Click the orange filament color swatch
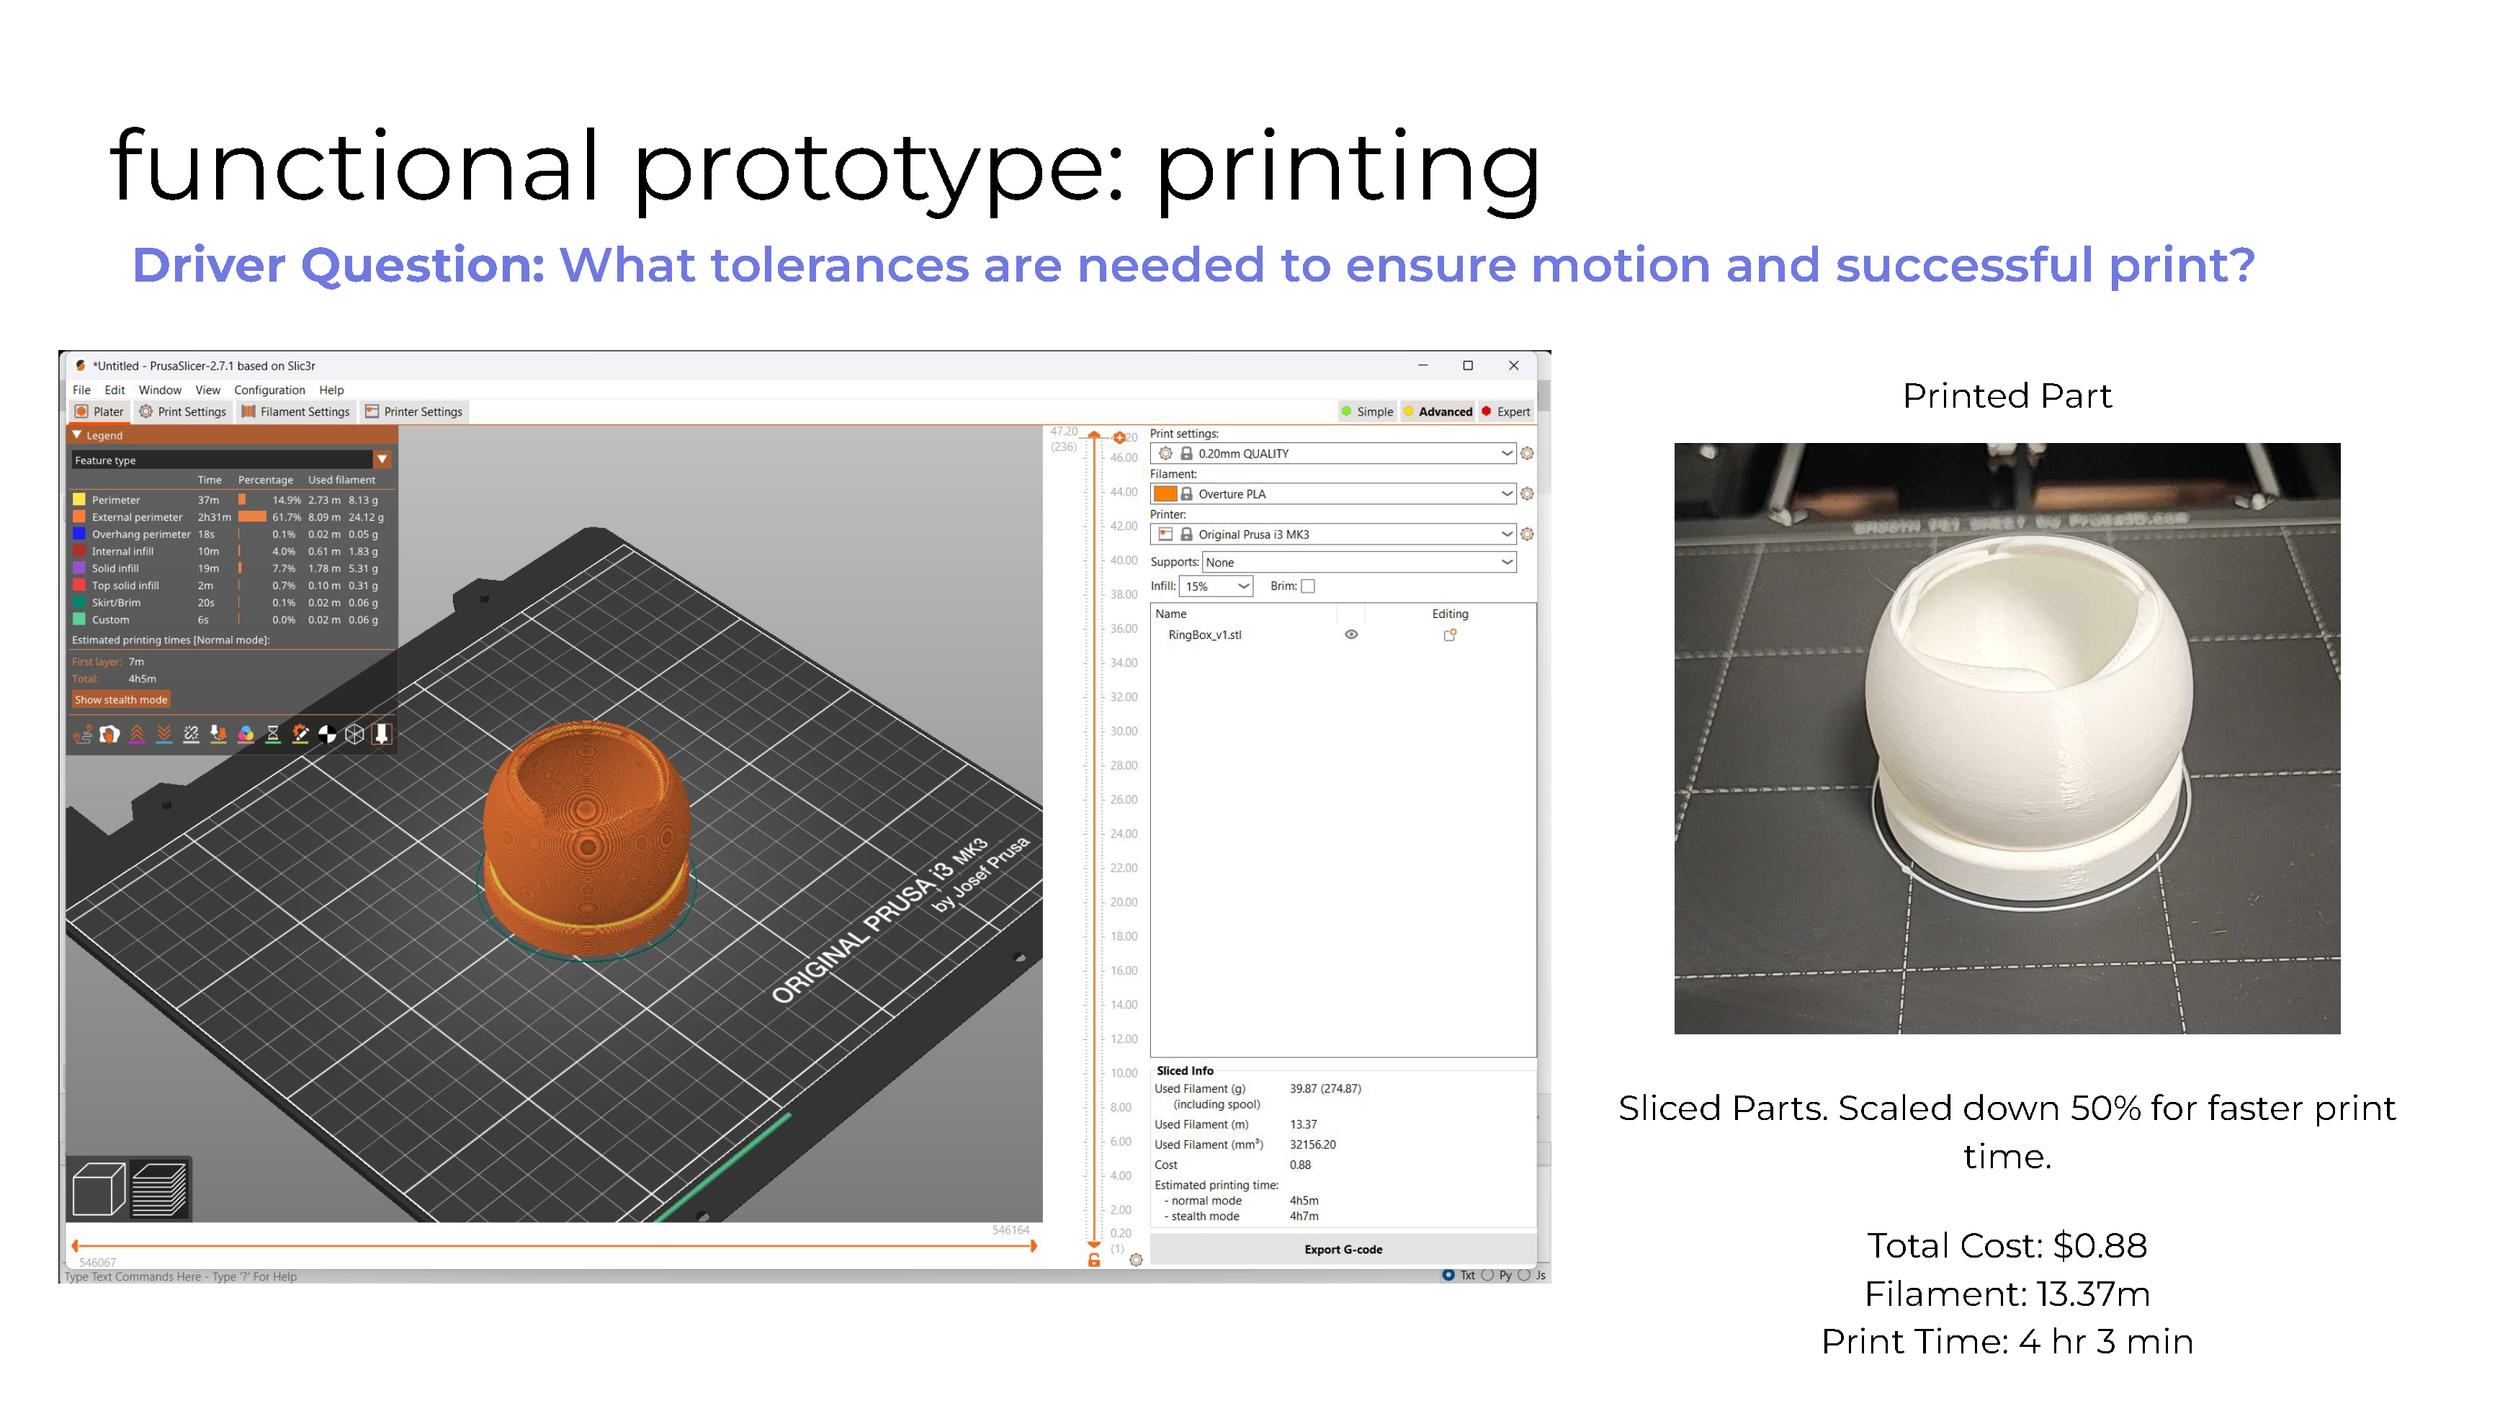The width and height of the screenshot is (2500, 1406). click(1165, 494)
